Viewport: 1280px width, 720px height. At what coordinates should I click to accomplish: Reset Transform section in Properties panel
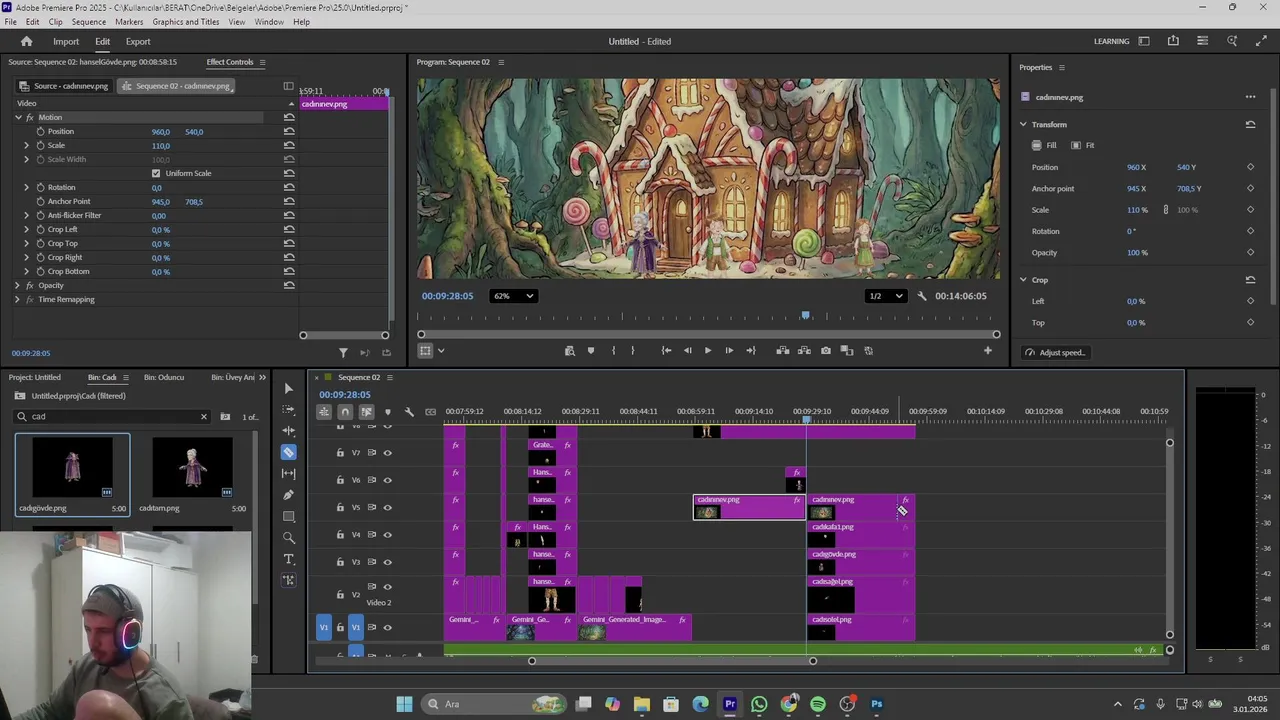coord(1250,124)
